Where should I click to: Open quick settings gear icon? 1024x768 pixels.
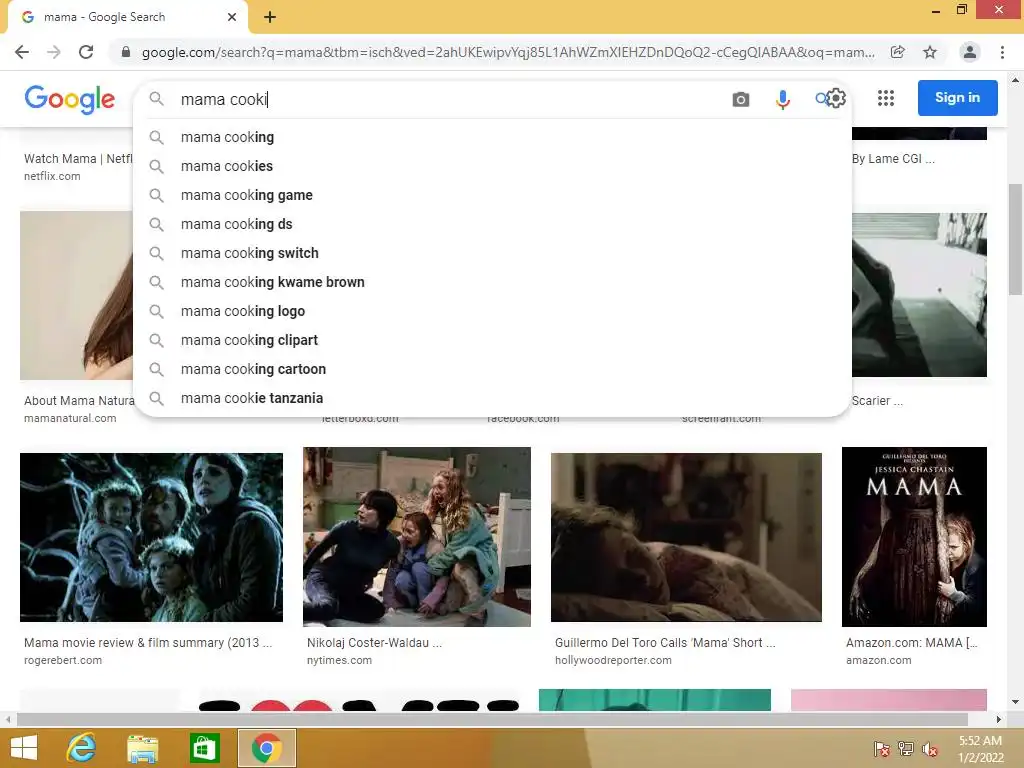837,98
